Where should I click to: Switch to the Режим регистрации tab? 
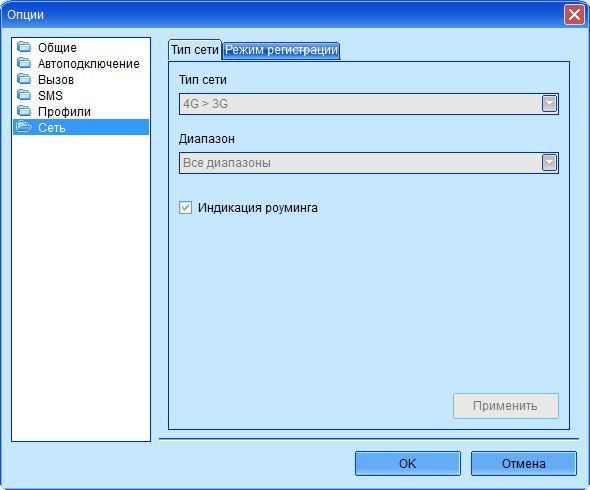pyautogui.click(x=281, y=50)
